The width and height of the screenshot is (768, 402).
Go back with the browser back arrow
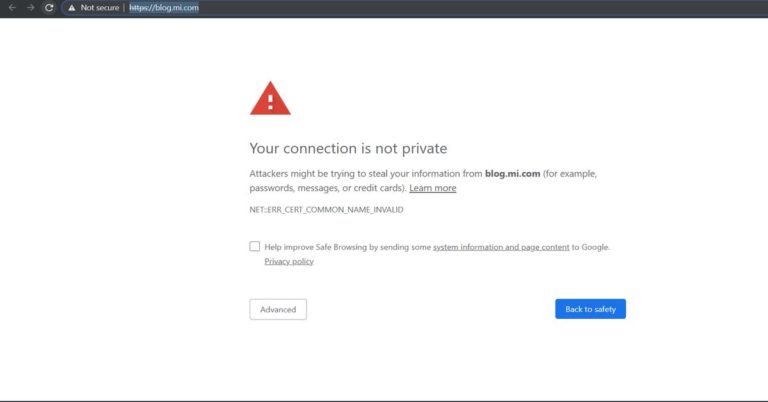pos(12,8)
